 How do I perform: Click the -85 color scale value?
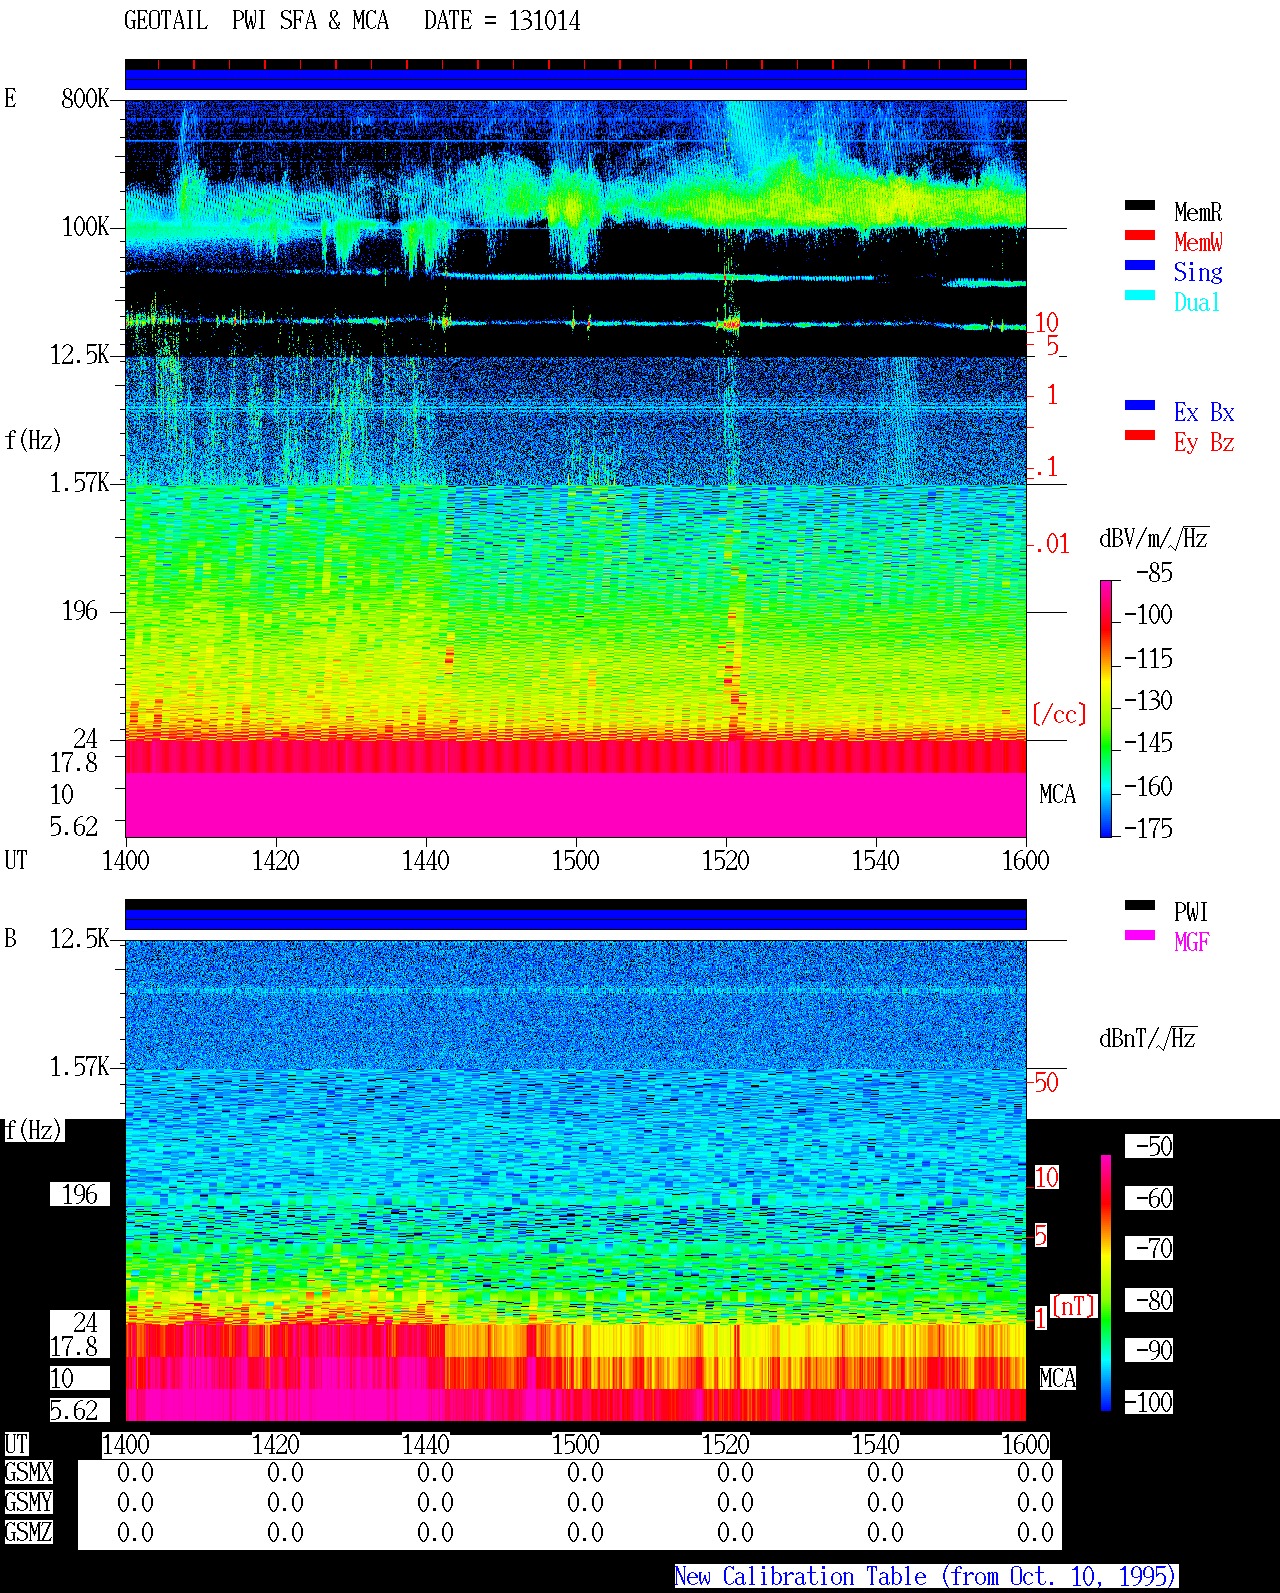point(1154,573)
